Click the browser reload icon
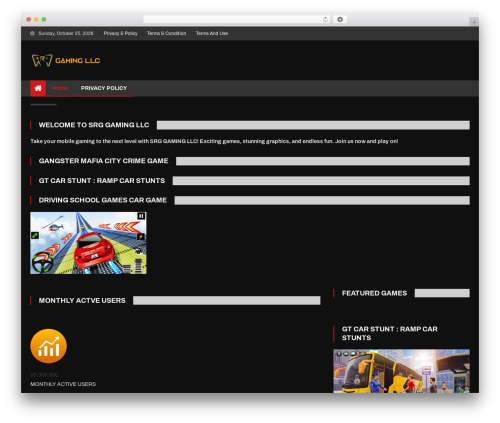Viewport: 500px width, 423px height. pyautogui.click(x=325, y=19)
